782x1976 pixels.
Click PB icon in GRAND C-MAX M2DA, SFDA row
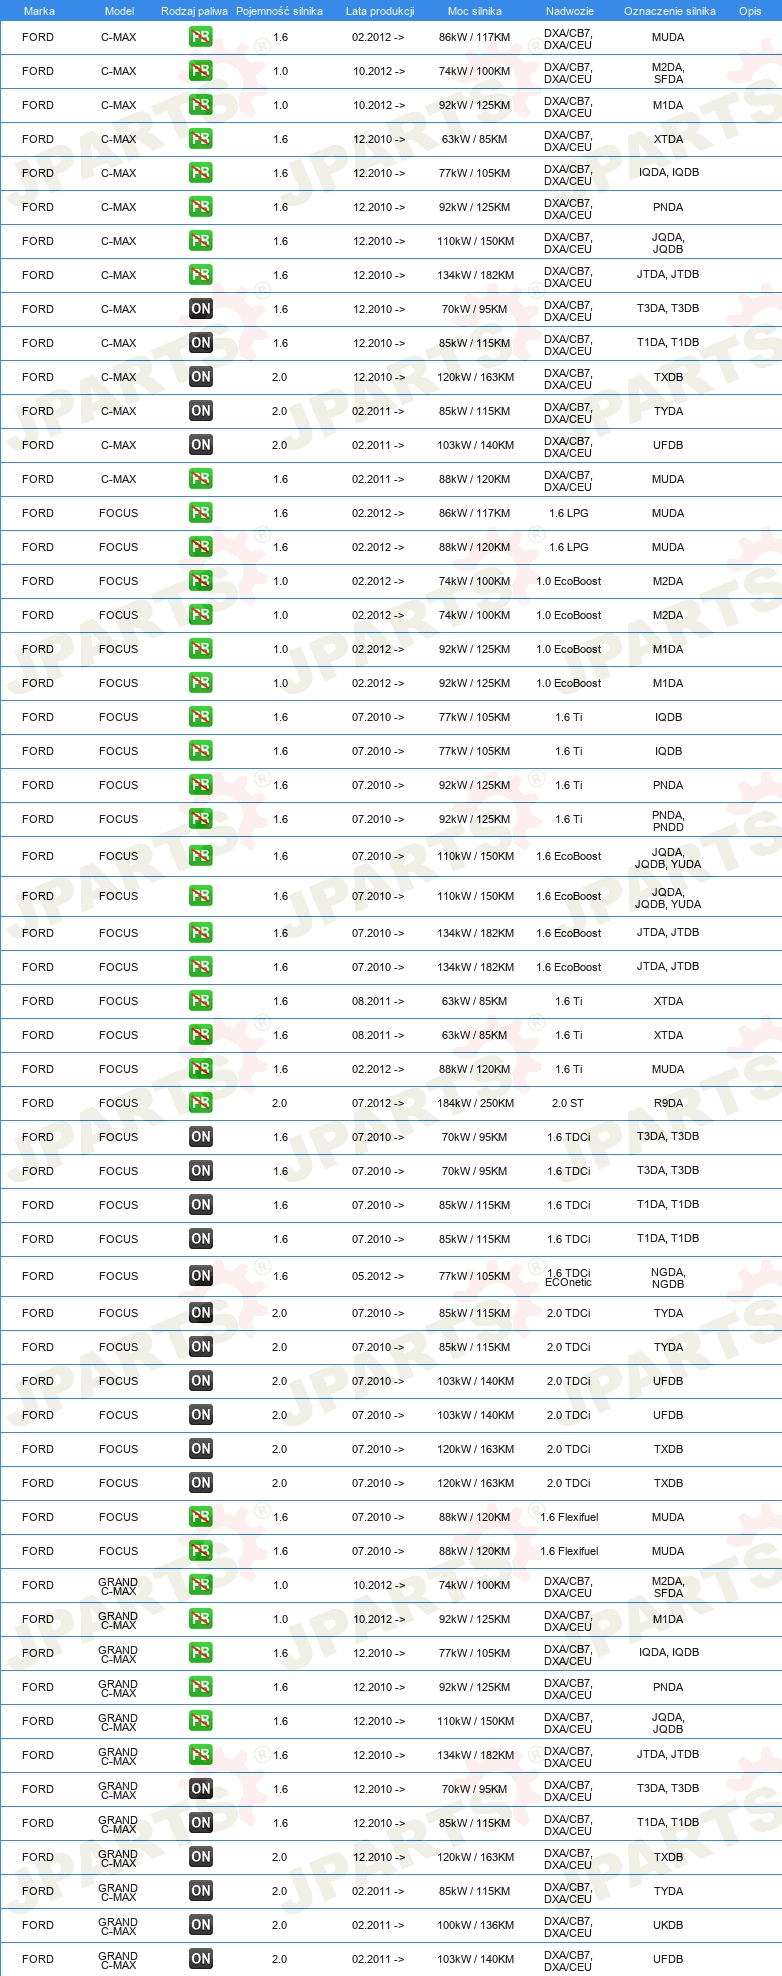click(201, 1585)
